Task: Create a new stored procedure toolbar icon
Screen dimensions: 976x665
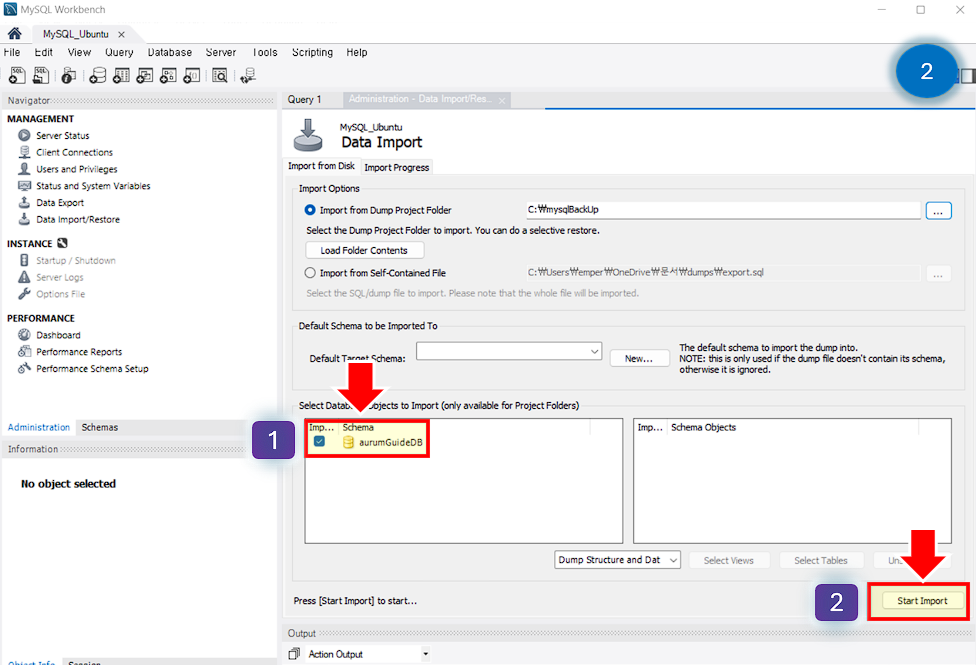Action: click(x=168, y=75)
